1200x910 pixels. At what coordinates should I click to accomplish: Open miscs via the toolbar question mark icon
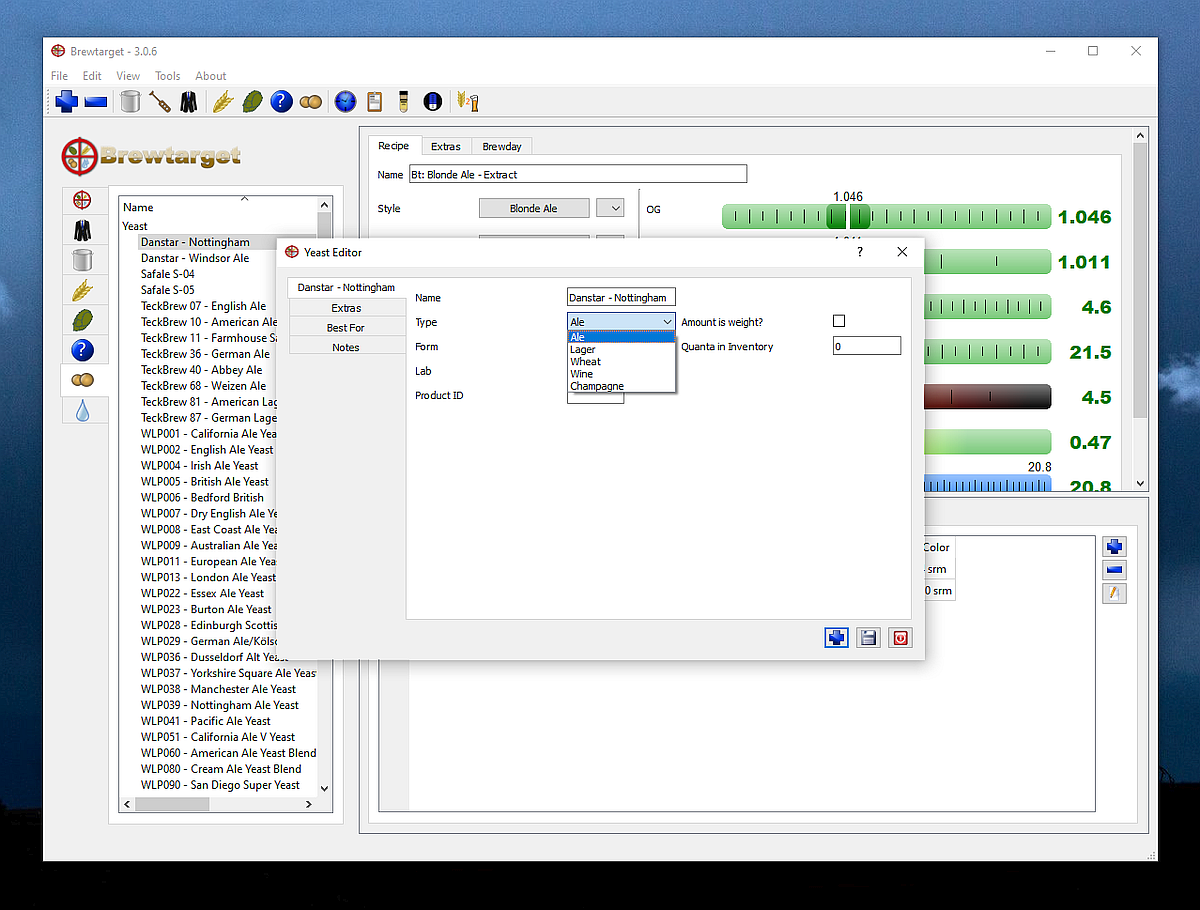coord(281,101)
